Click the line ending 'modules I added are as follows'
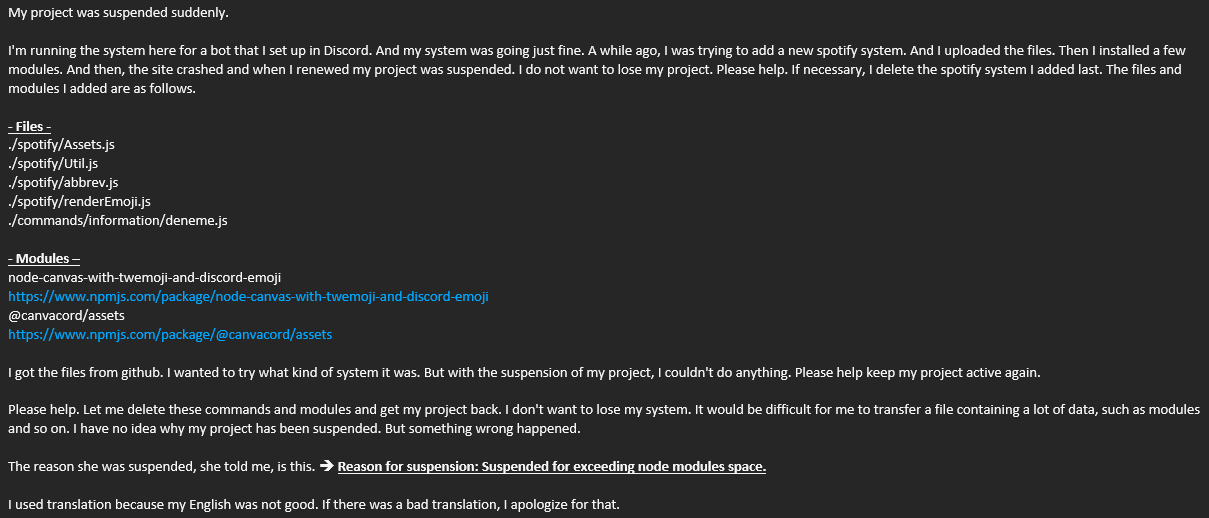 [102, 88]
